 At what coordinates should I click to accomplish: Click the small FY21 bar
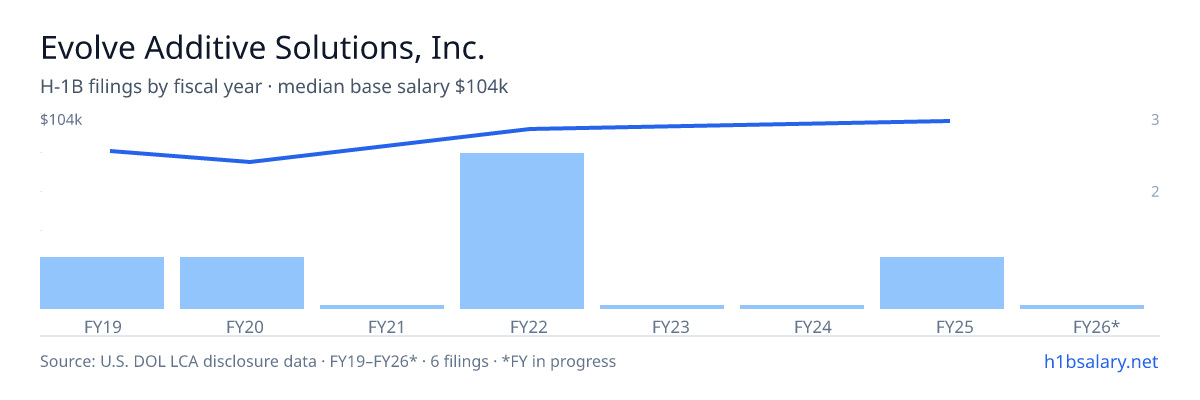pyautogui.click(x=382, y=307)
